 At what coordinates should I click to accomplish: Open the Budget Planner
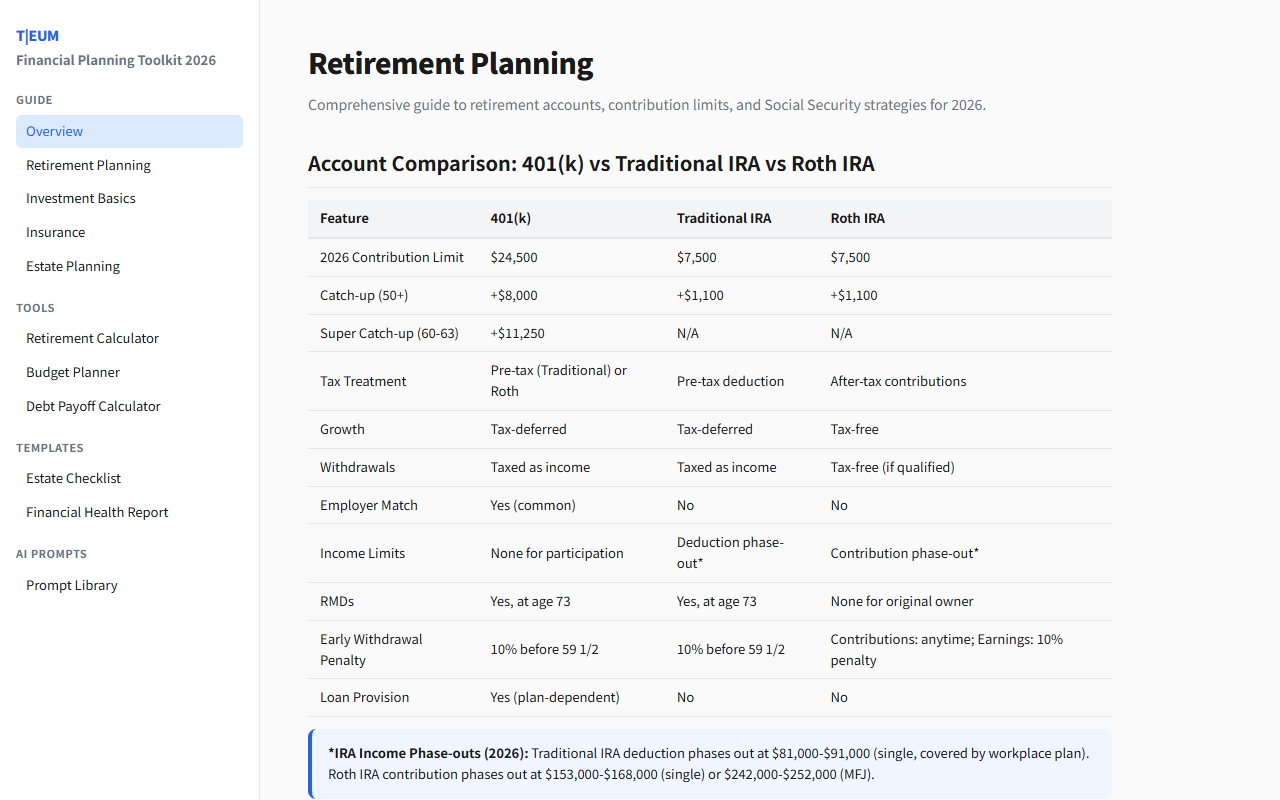(x=72, y=372)
